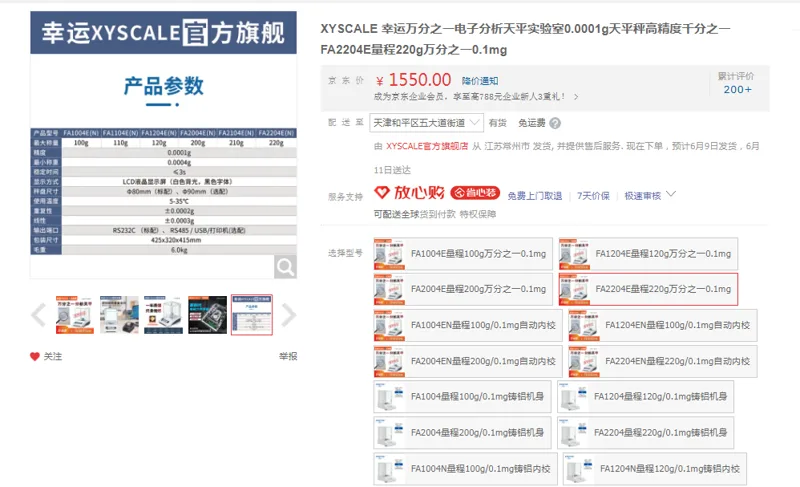Choose model FA1004E量程100g万分之一0.1mg
This screenshot has width=800, height=487.
point(463,253)
